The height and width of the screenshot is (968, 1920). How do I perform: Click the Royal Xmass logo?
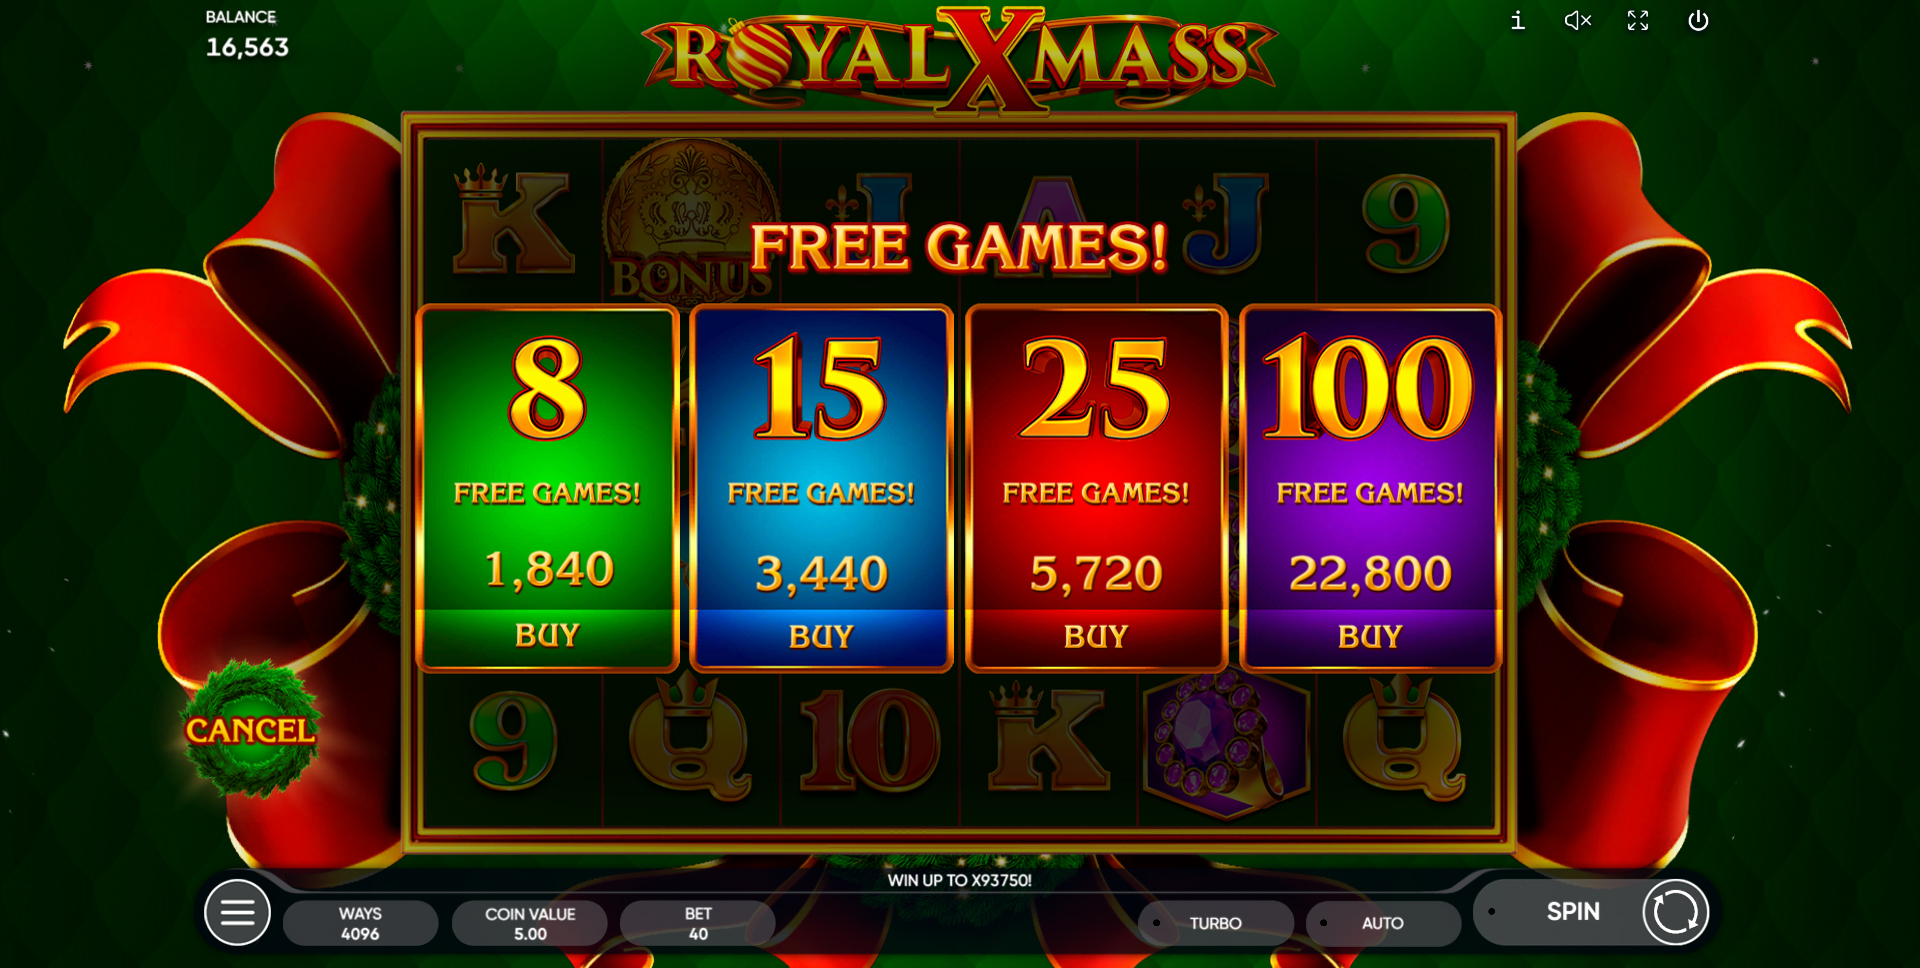(959, 58)
